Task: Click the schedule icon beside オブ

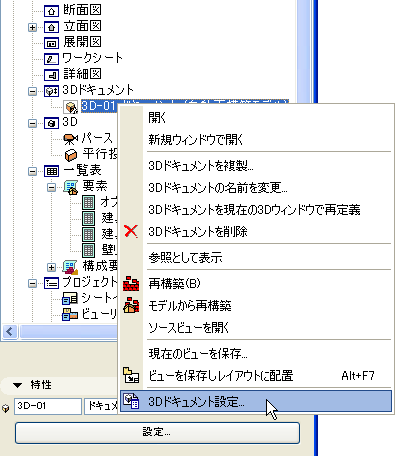Action: pos(88,203)
